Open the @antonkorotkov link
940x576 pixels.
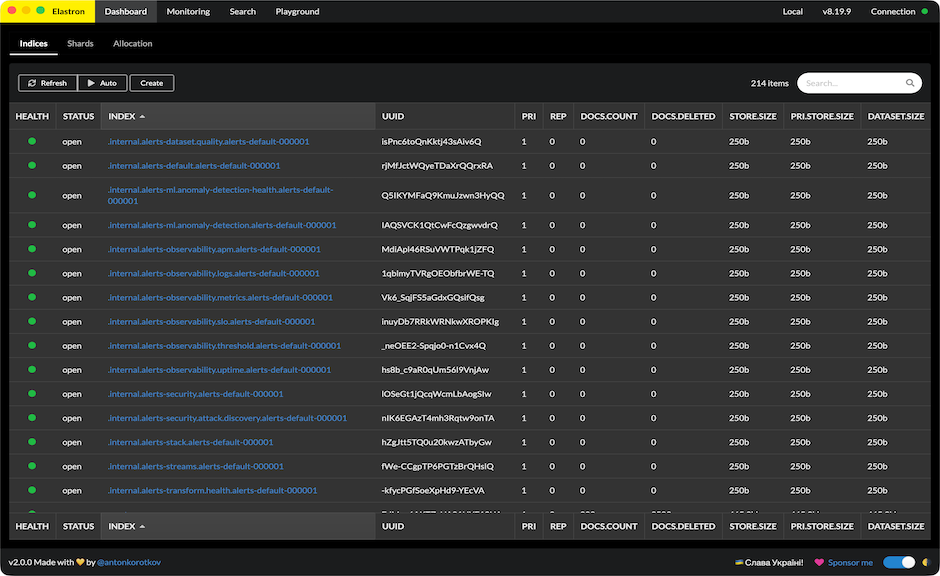(129, 562)
